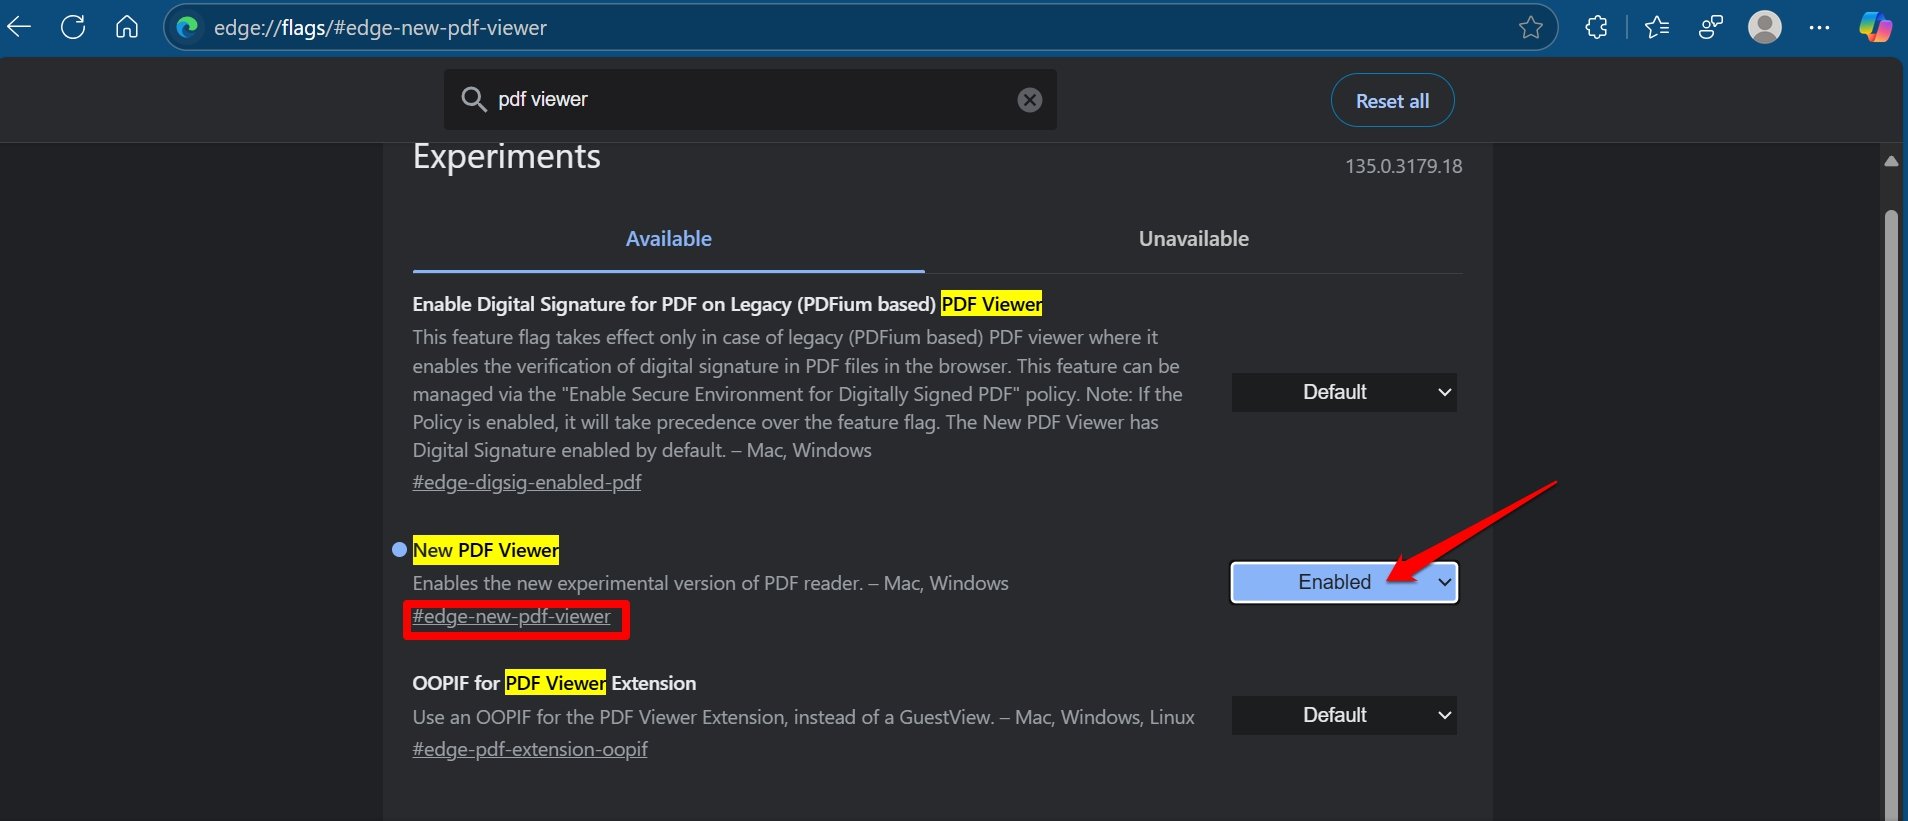This screenshot has height=821, width=1908.
Task: Open the Extensions puzzle icon
Action: 1597,27
